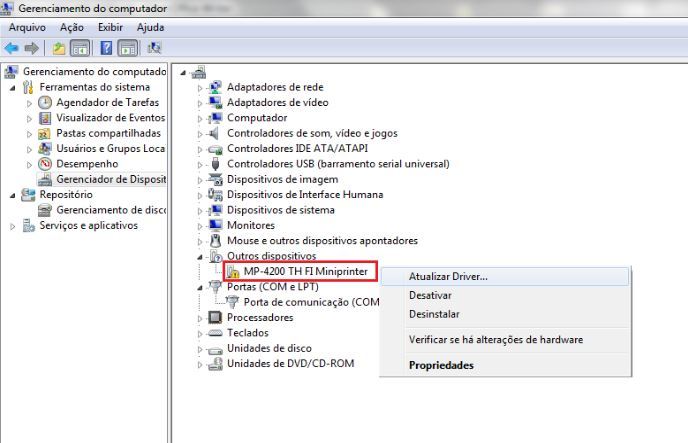Click the Desempenho performance icon
Image resolution: width=688 pixels, height=443 pixels.
[45, 164]
